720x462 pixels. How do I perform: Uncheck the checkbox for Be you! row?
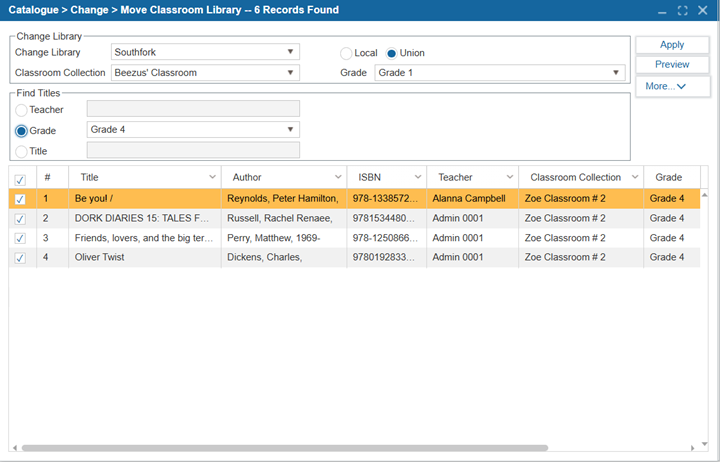[20, 199]
